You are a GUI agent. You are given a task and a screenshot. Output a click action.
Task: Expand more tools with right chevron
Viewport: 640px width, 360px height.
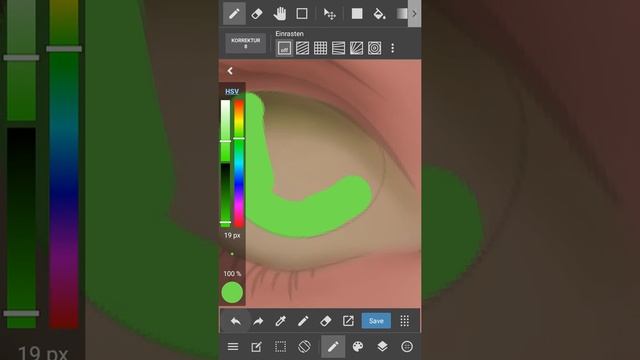(414, 14)
